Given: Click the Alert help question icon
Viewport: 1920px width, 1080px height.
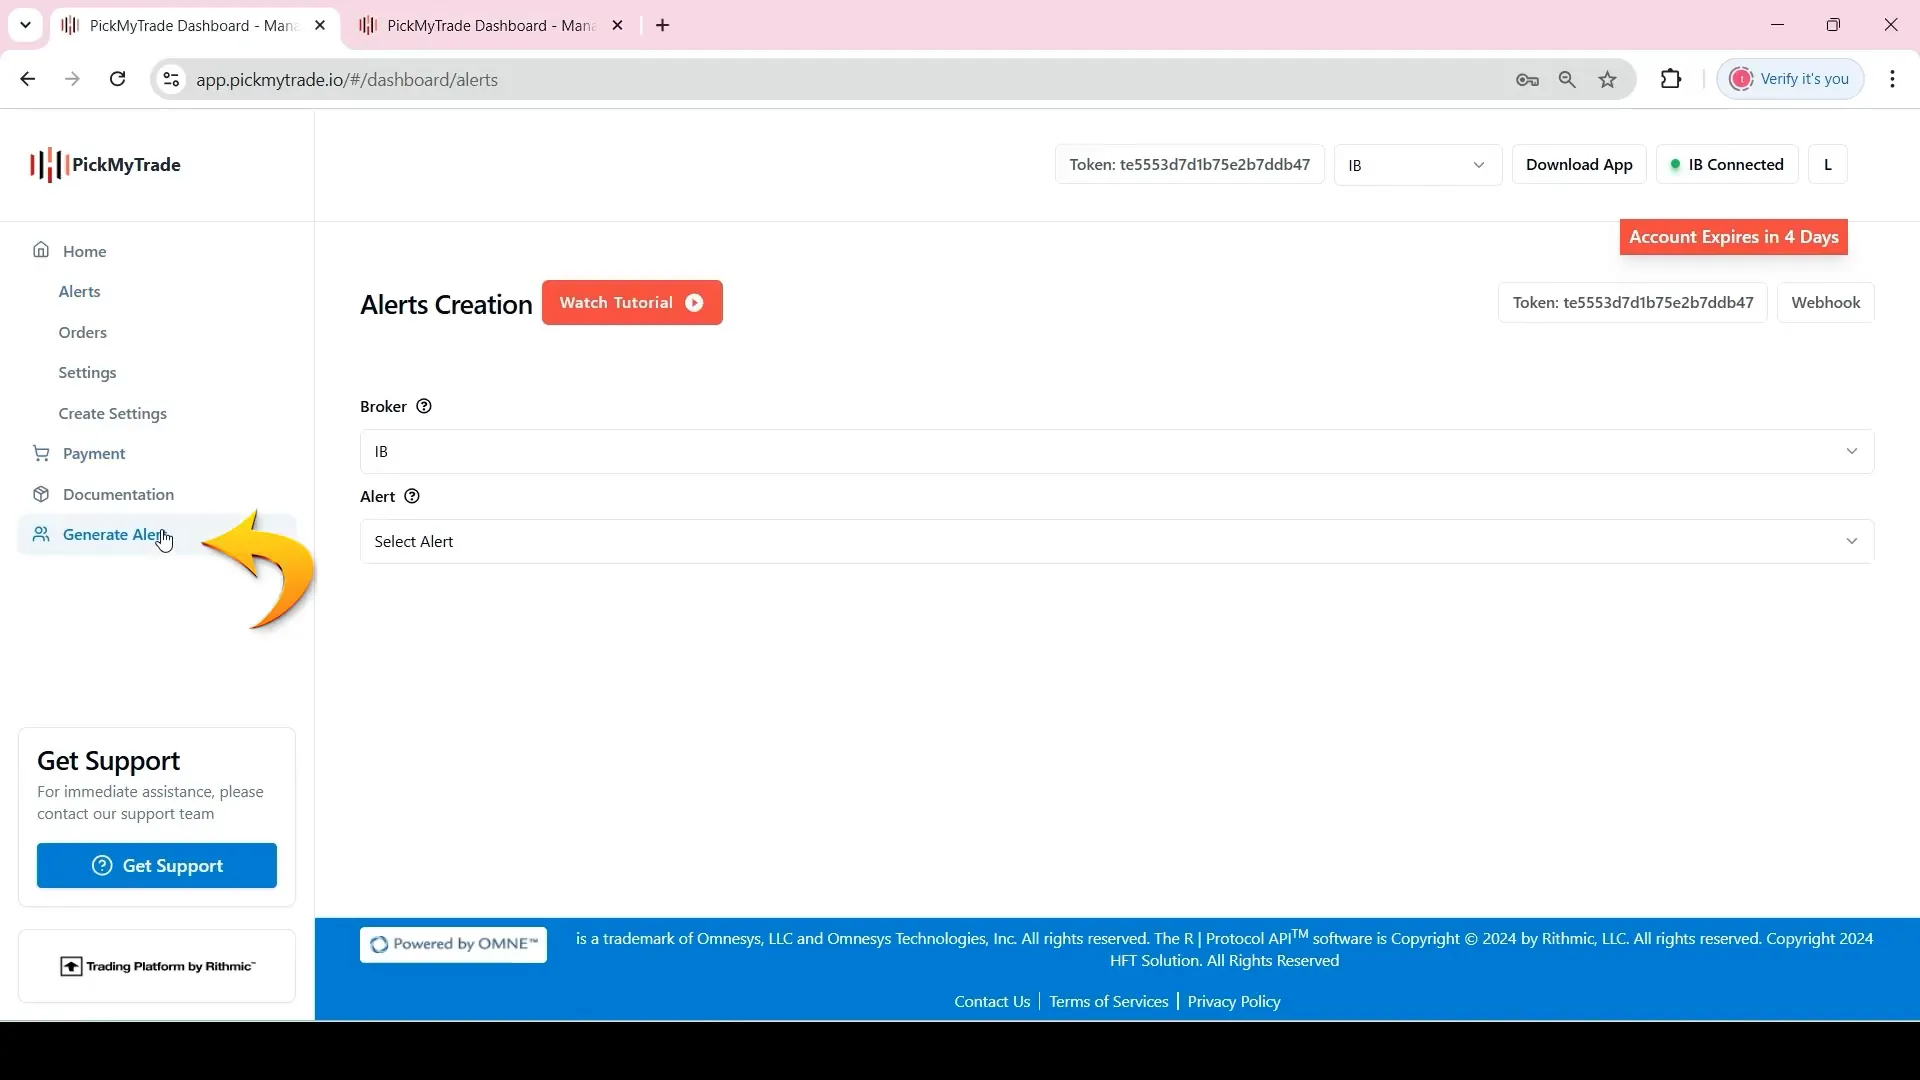Looking at the screenshot, I should tap(412, 496).
